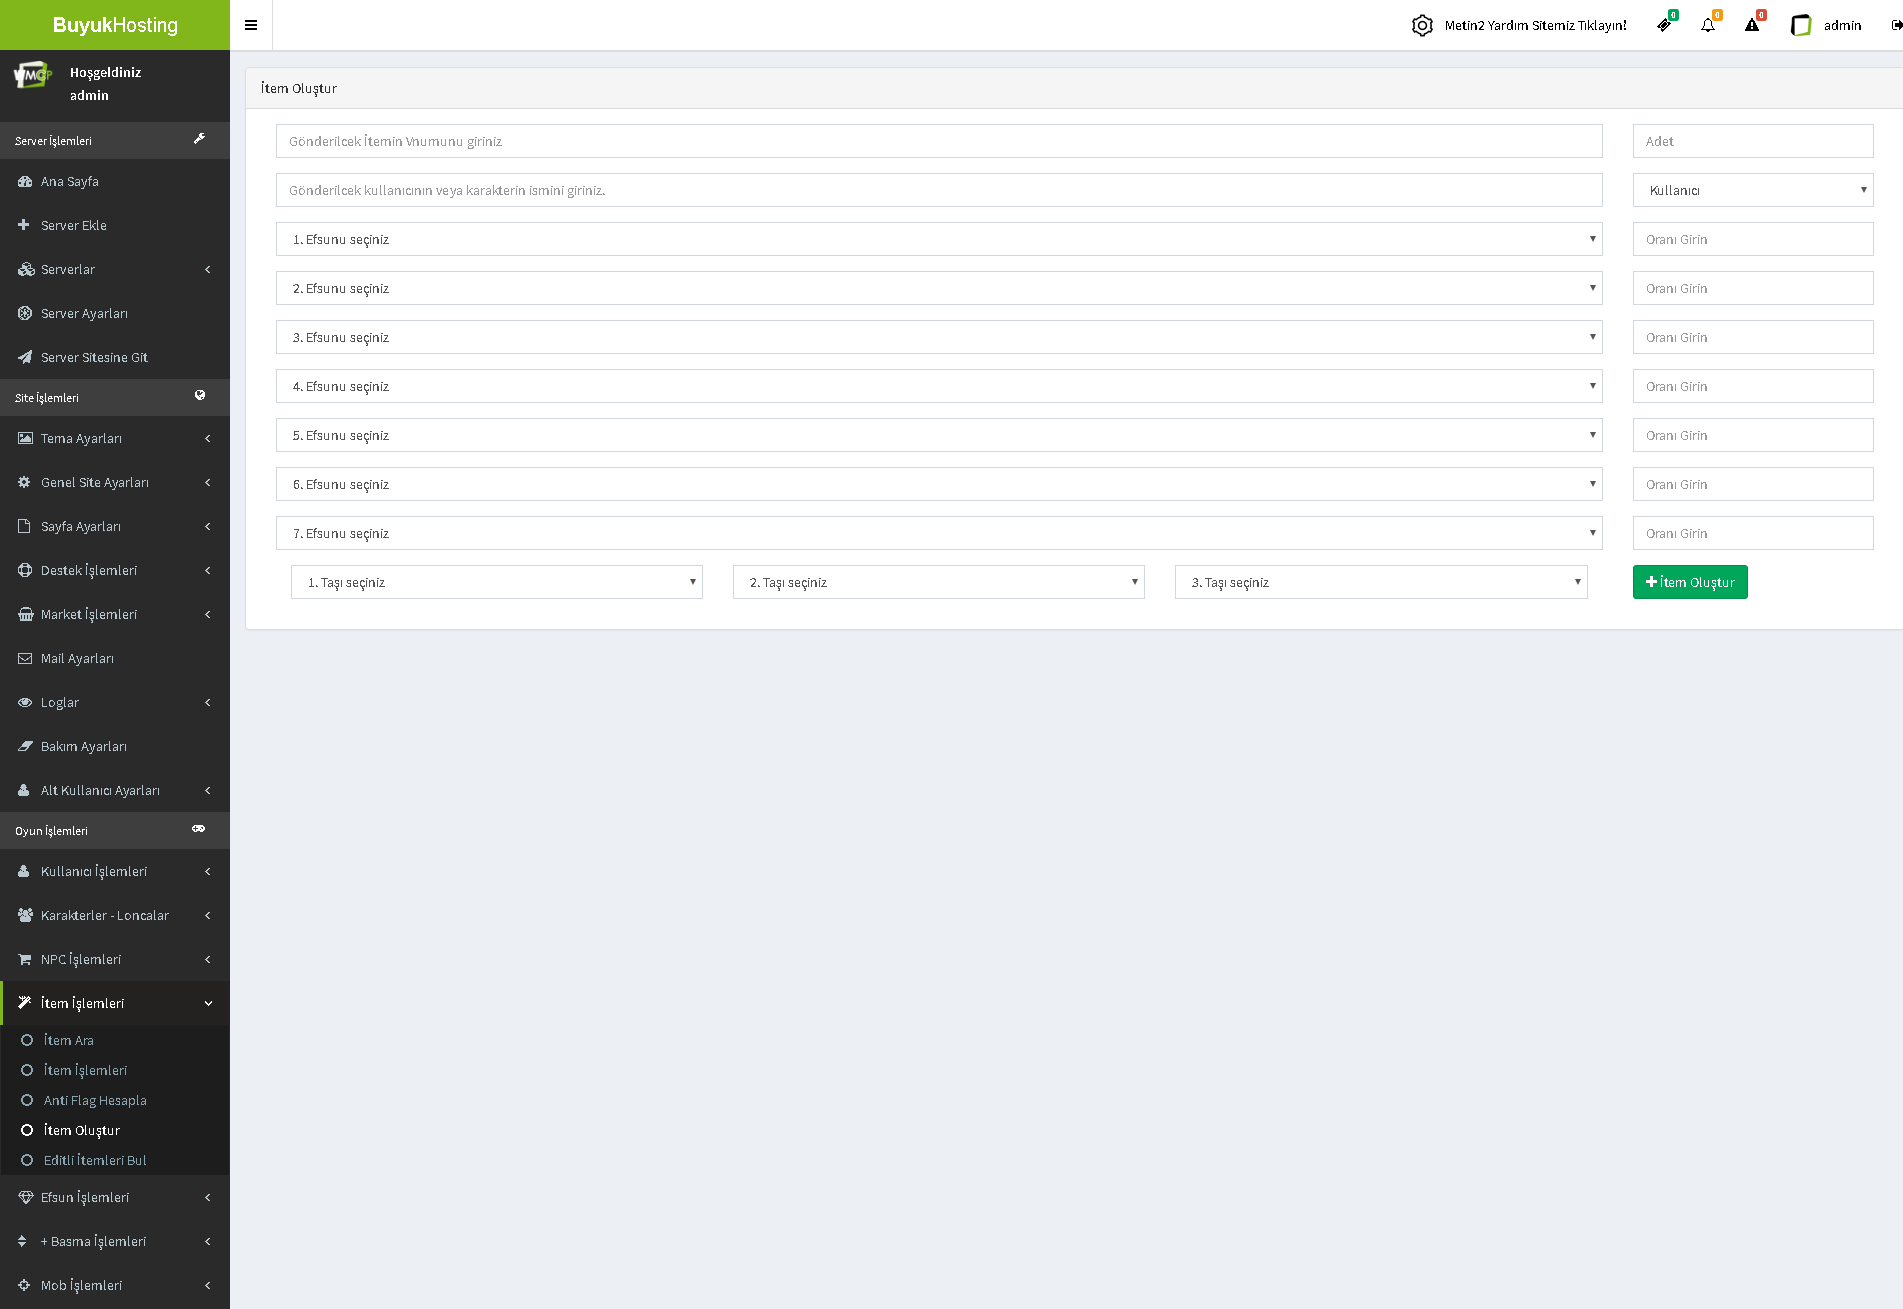The image size is (1903, 1309).
Task: Click the gamepad icon beside Oyun İşlemleri
Action: pyautogui.click(x=199, y=829)
